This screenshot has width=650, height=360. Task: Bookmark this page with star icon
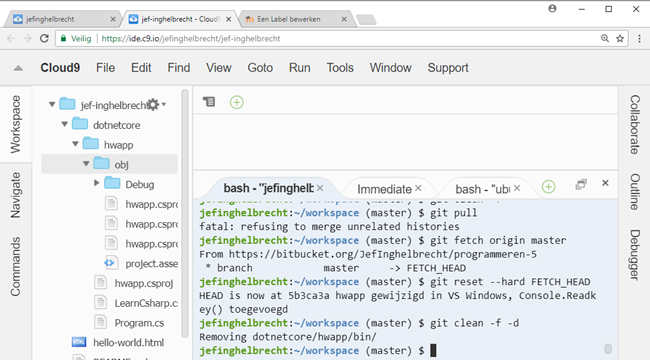(x=620, y=39)
